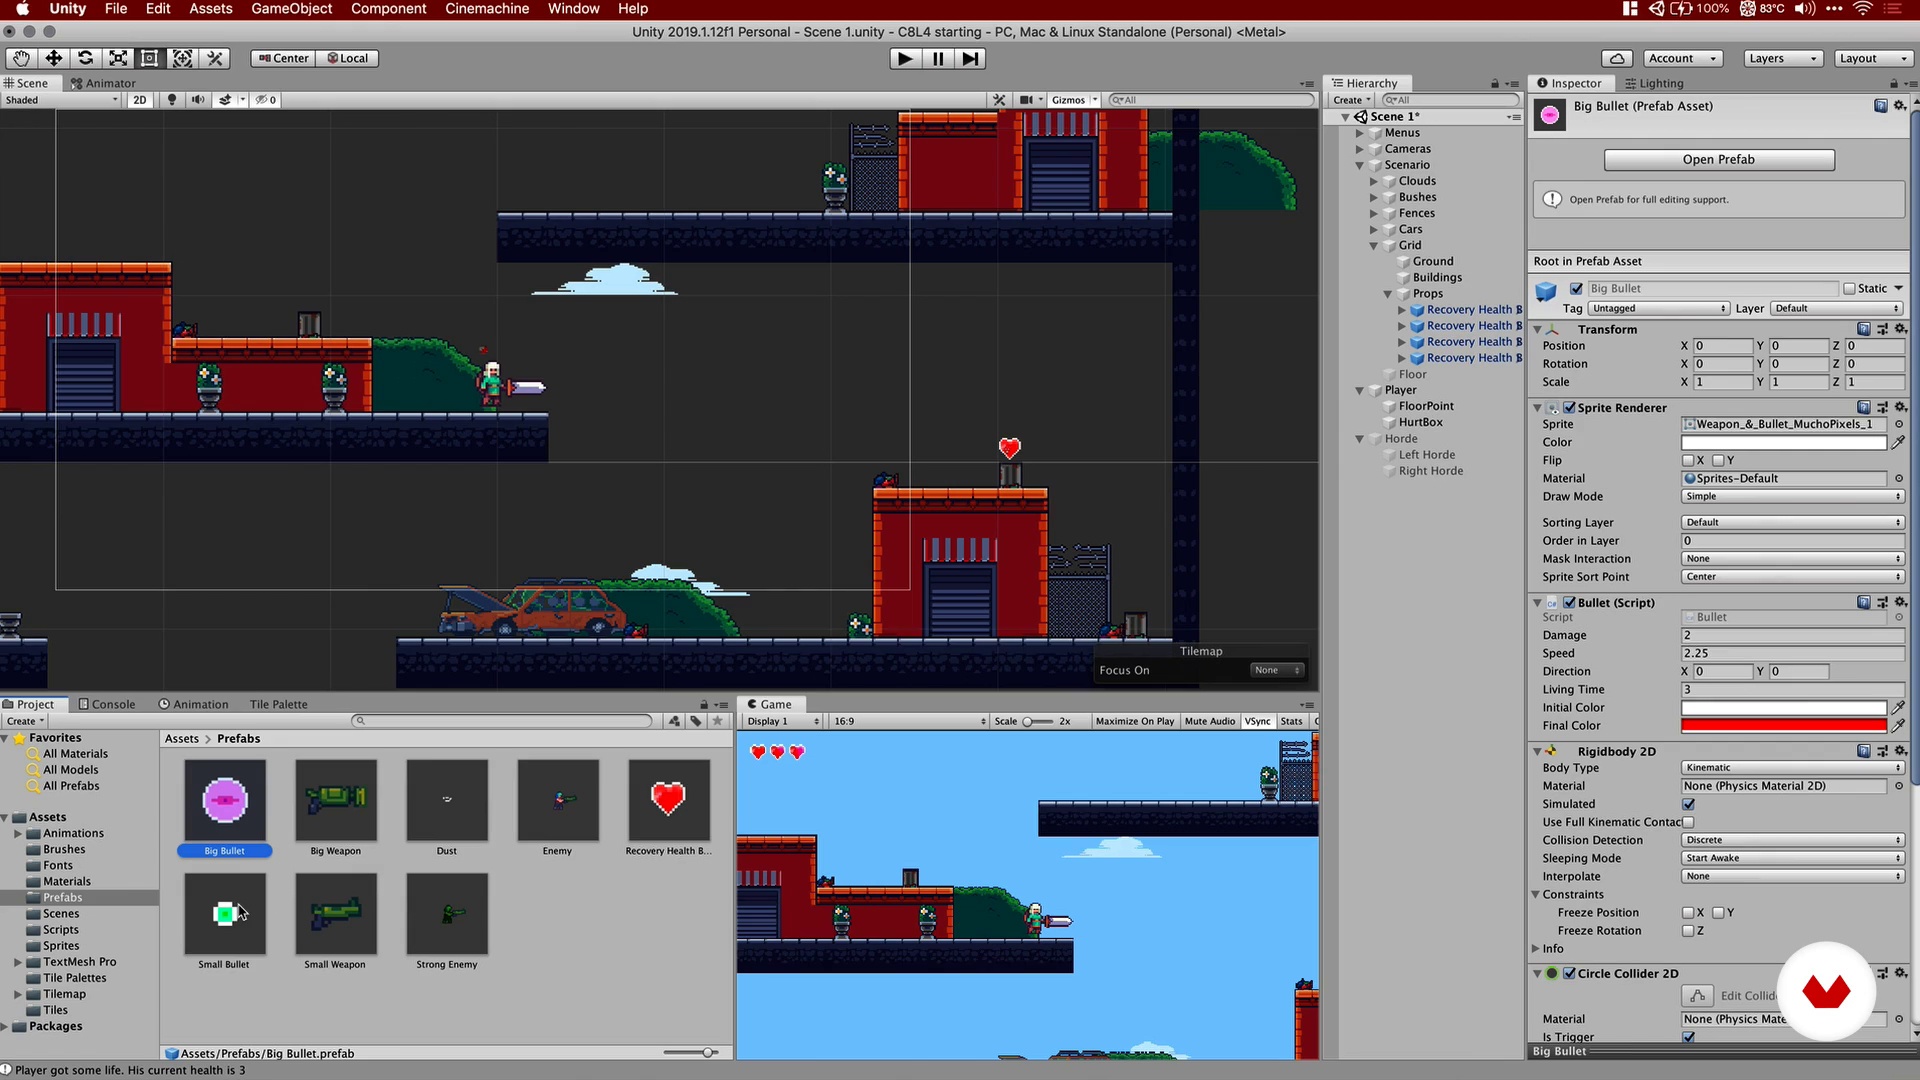The width and height of the screenshot is (1920, 1080).
Task: Select the Rotate tool
Action: point(86,58)
